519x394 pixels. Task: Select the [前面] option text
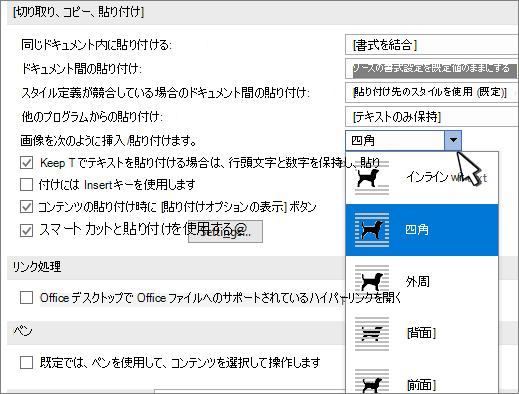pyautogui.click(x=421, y=385)
